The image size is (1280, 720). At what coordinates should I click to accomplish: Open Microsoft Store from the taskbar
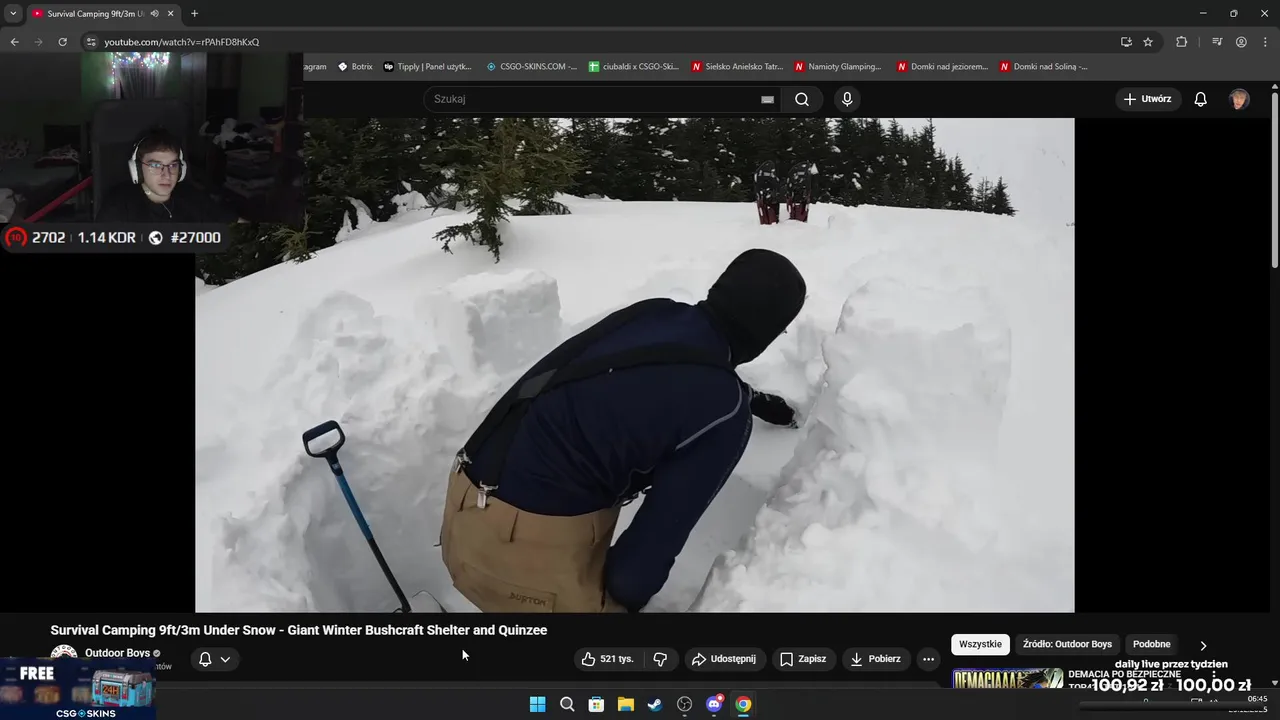(596, 704)
